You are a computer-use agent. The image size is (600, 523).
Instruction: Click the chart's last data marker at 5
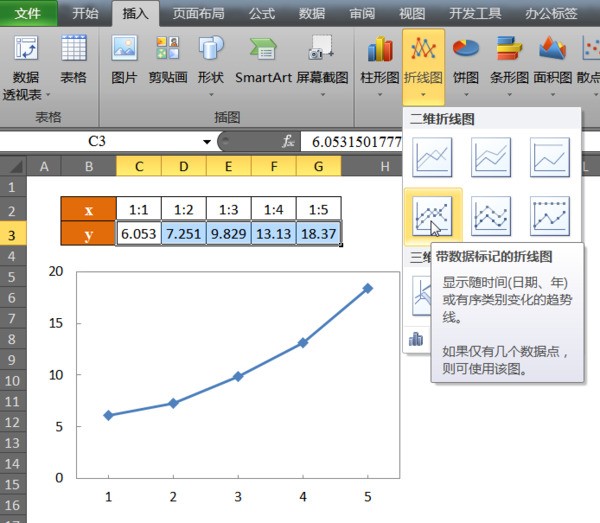click(x=368, y=288)
